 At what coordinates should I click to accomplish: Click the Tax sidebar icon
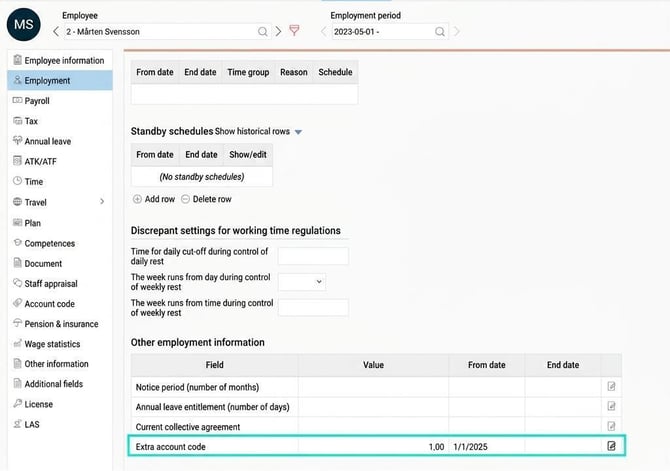(x=17, y=121)
